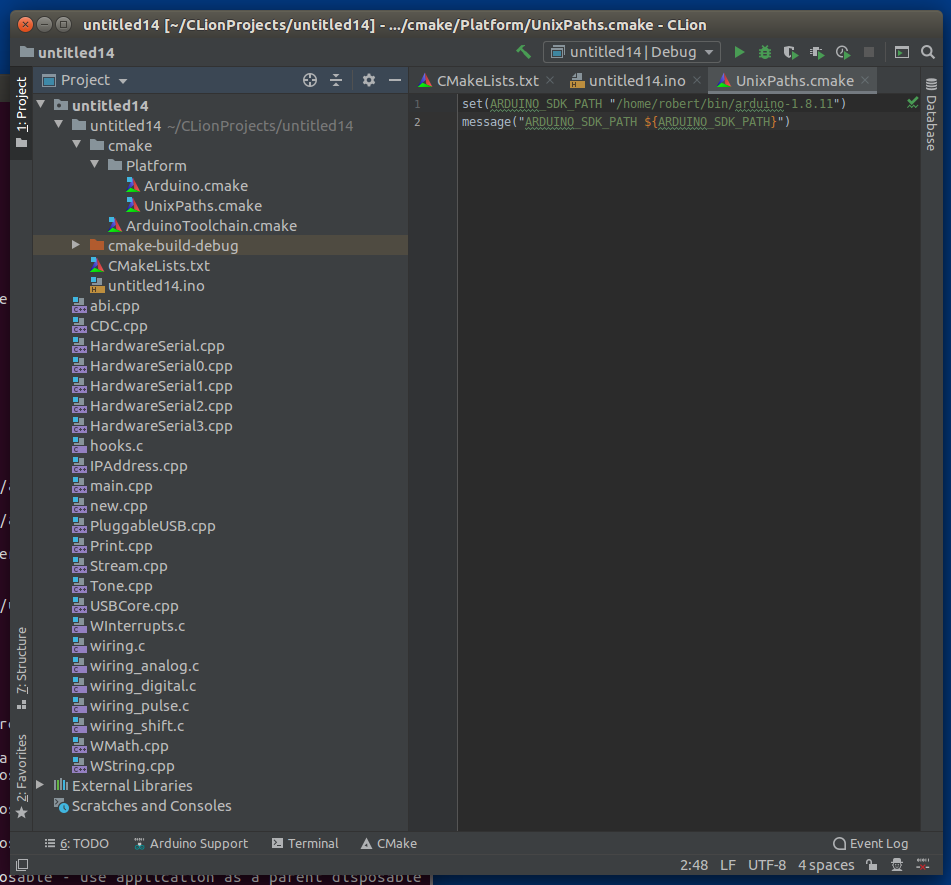The height and width of the screenshot is (885, 951).
Task: Collapse the Platform folder arrow
Action: tap(95, 164)
